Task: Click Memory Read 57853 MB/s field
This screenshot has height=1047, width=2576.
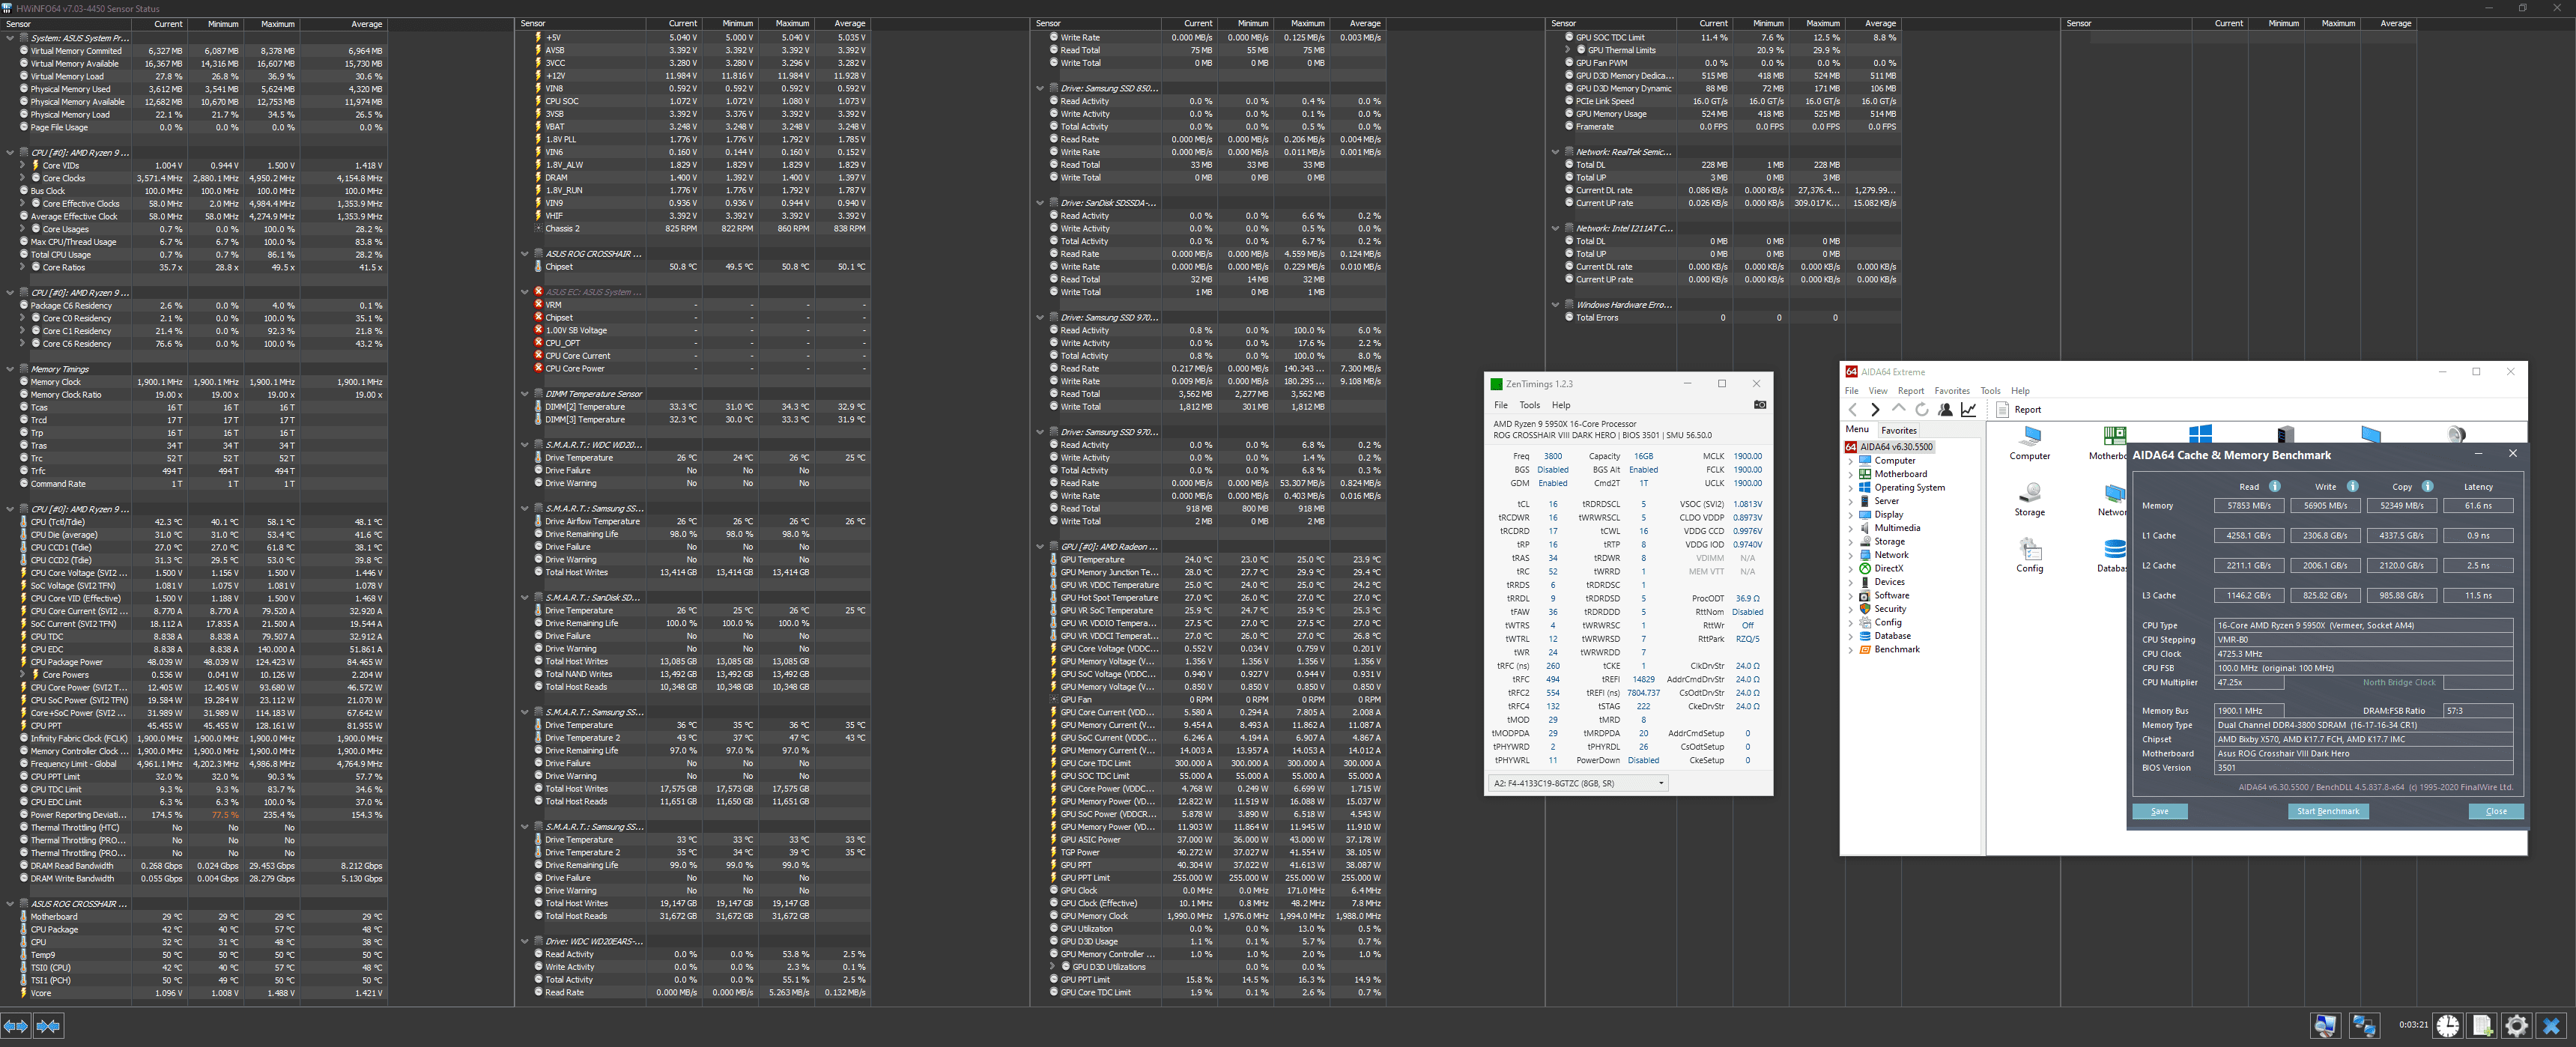Action: click(x=2248, y=506)
